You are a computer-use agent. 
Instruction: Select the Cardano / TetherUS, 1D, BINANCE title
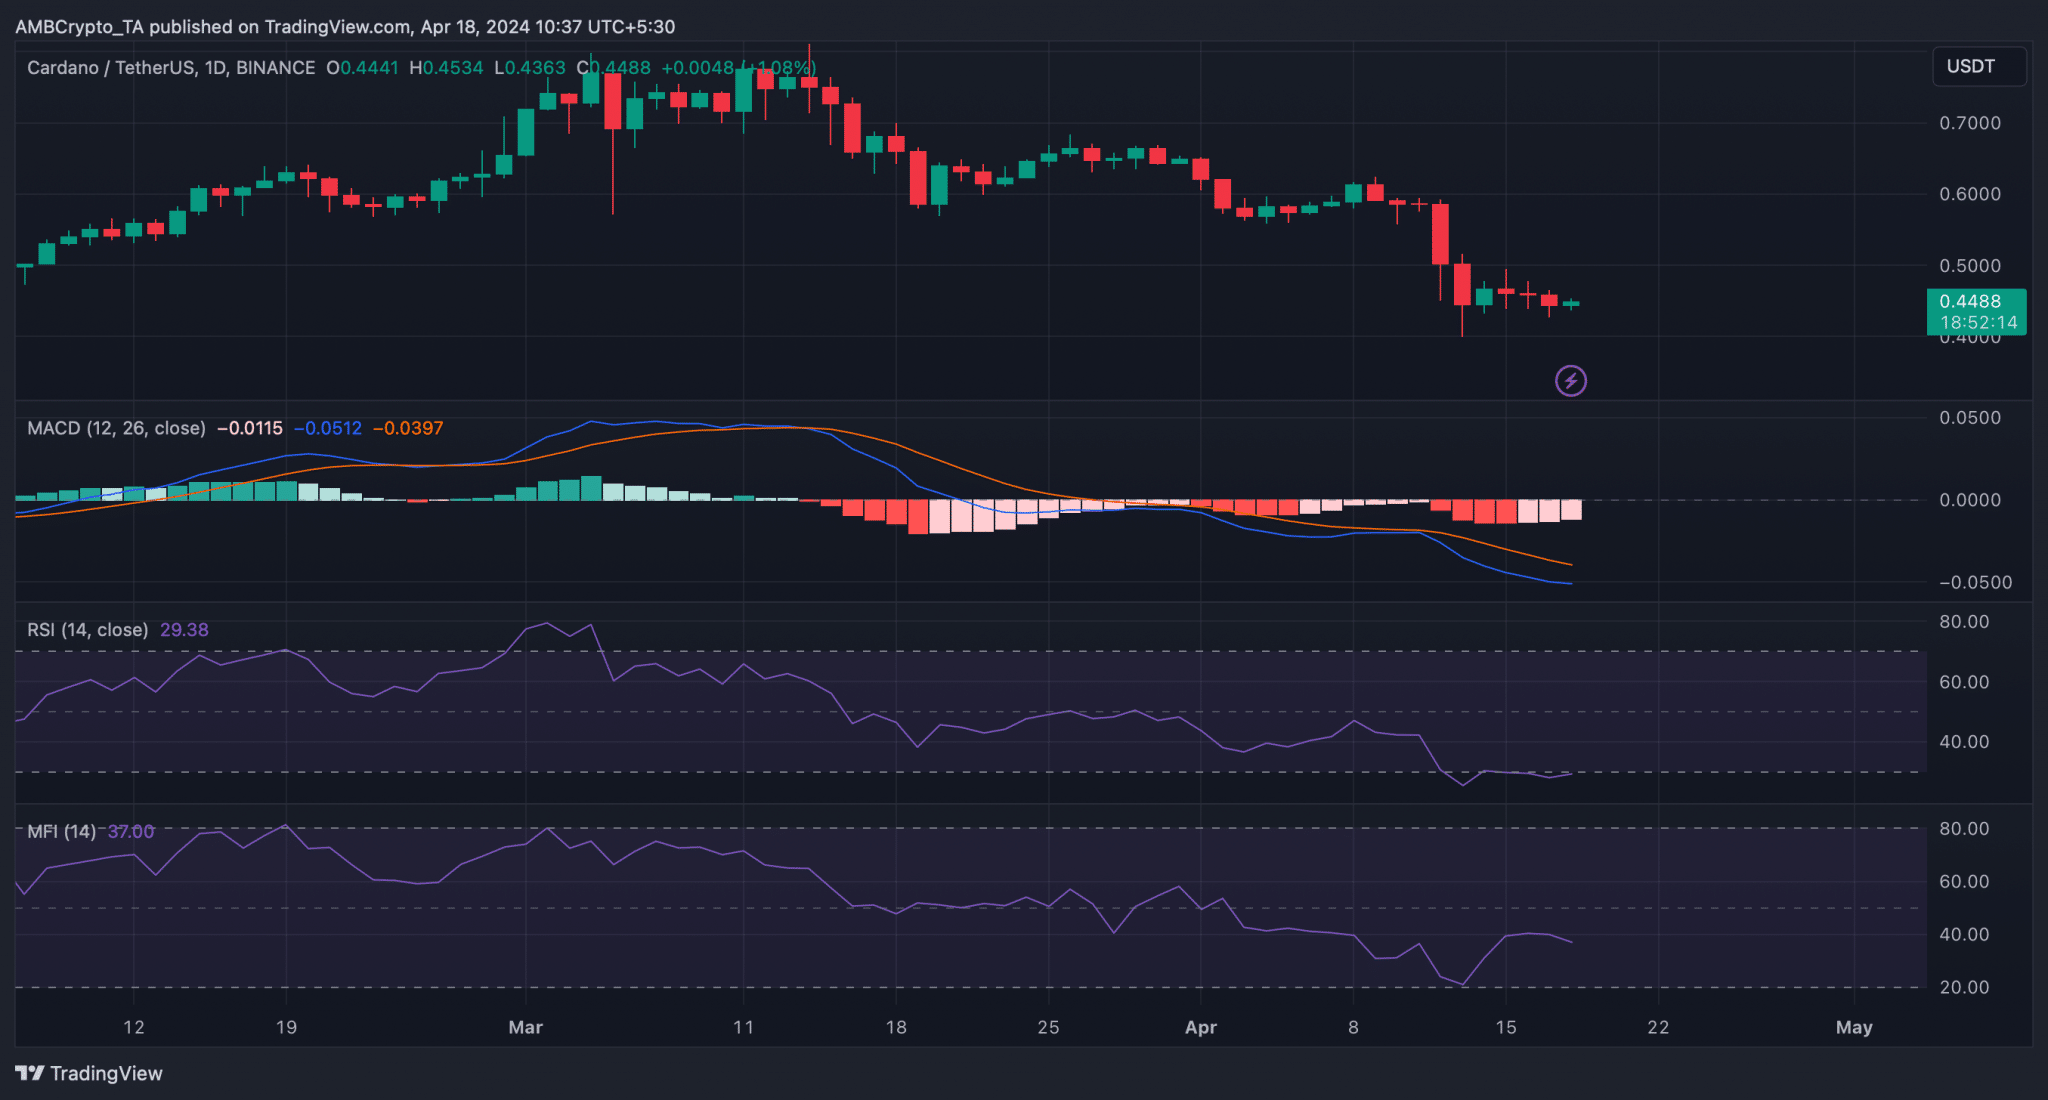(171, 68)
